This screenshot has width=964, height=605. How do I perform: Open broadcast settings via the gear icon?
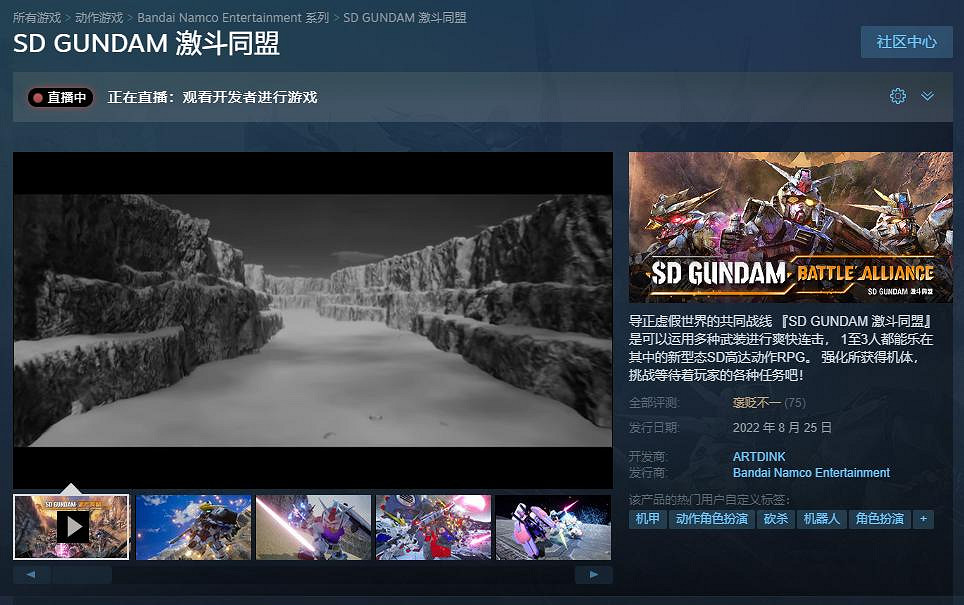tap(898, 96)
